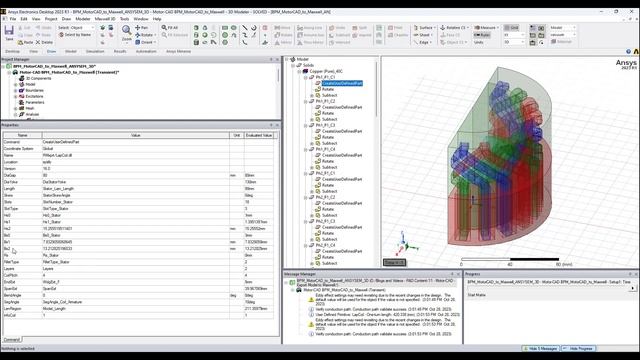Click the Hs2 value cell
The height and width of the screenshot is (360, 640).
tap(136, 229)
